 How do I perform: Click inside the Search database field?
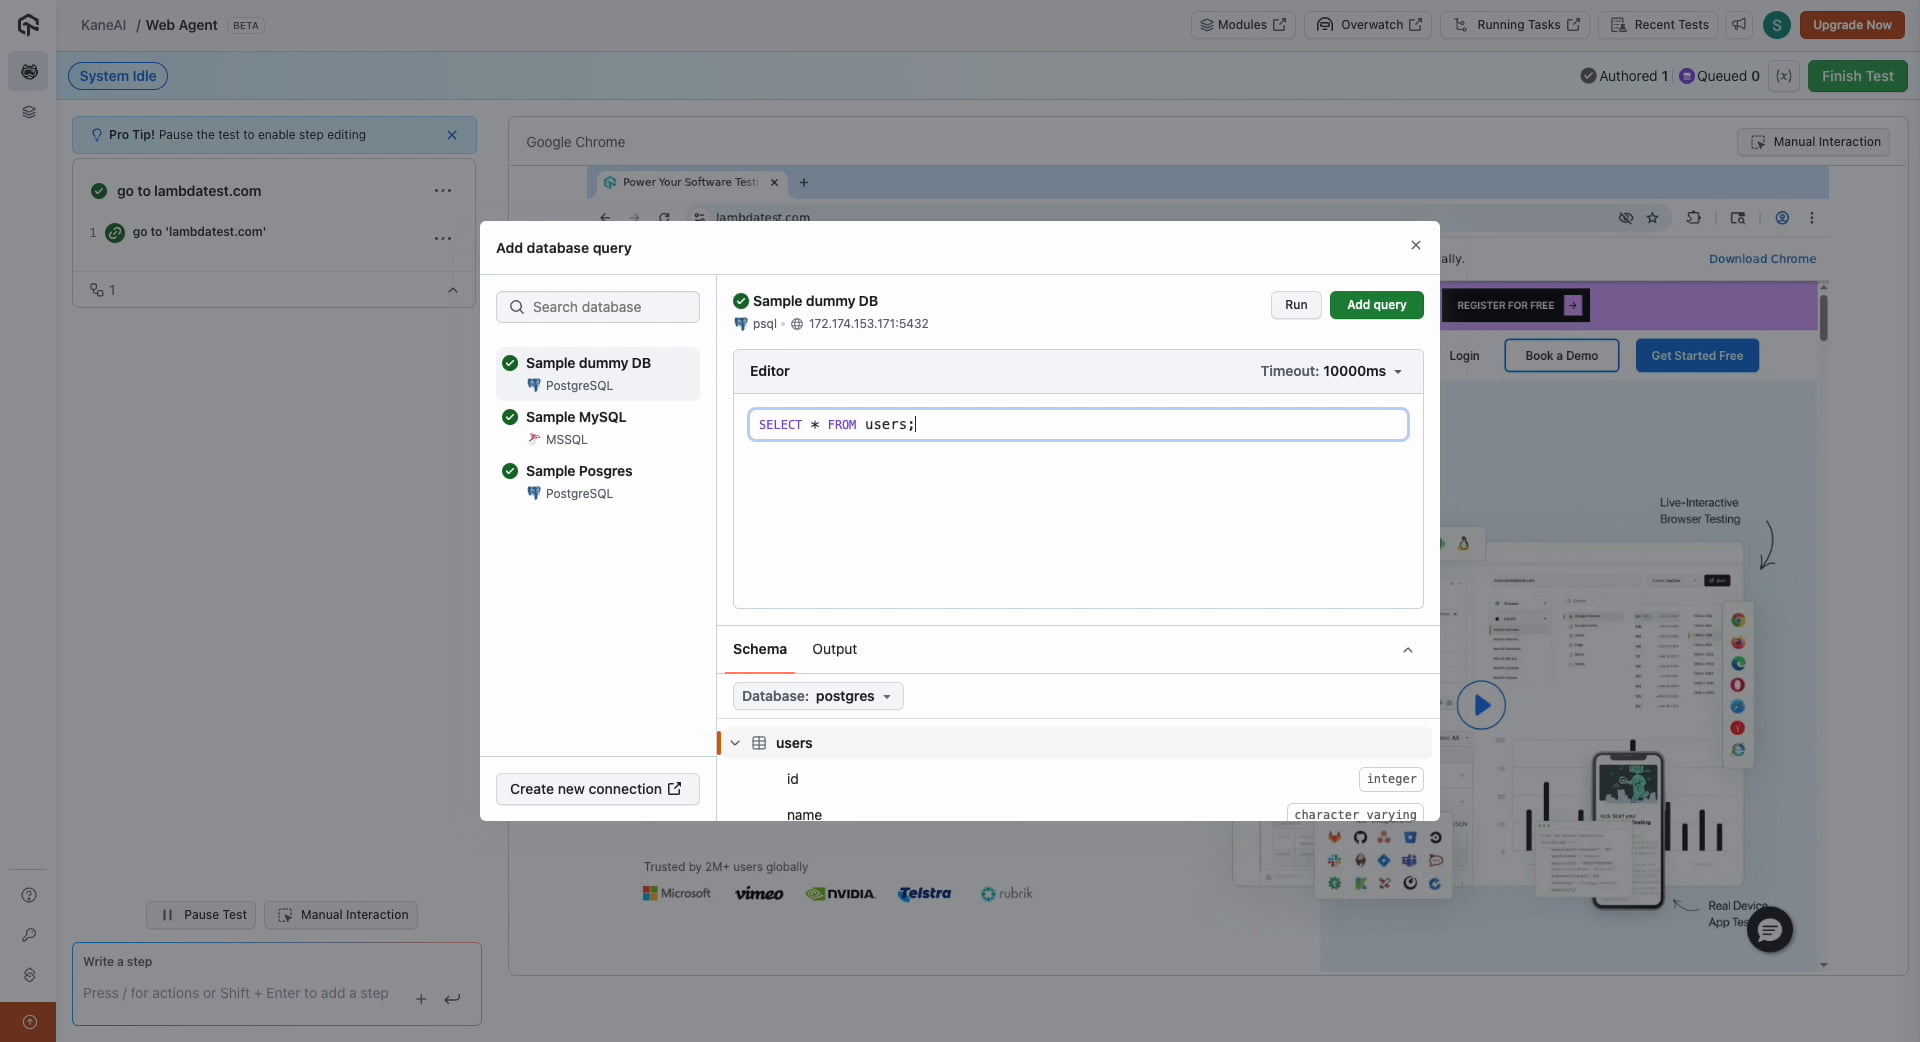(x=597, y=307)
